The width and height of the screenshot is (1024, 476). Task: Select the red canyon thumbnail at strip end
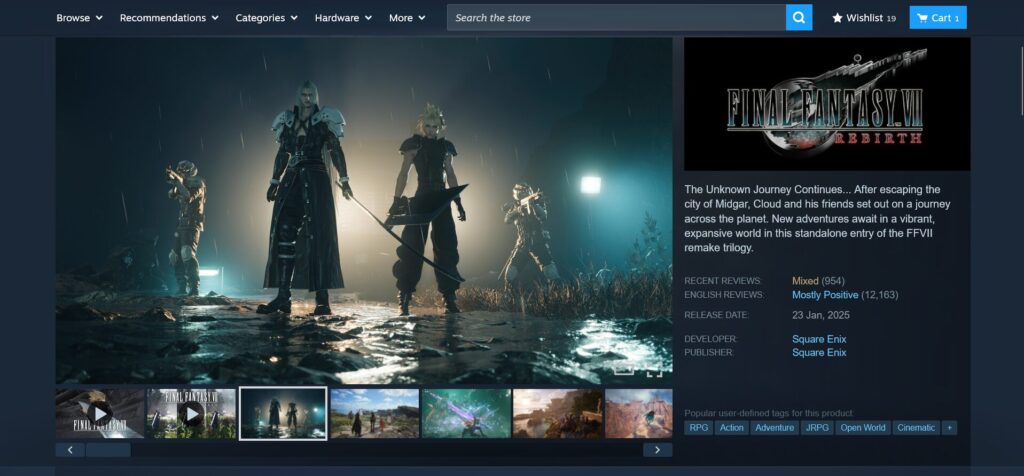coord(639,413)
